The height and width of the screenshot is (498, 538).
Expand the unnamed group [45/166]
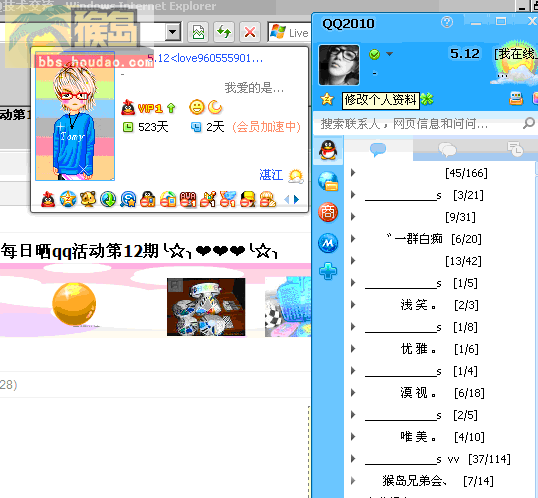[x=353, y=173]
